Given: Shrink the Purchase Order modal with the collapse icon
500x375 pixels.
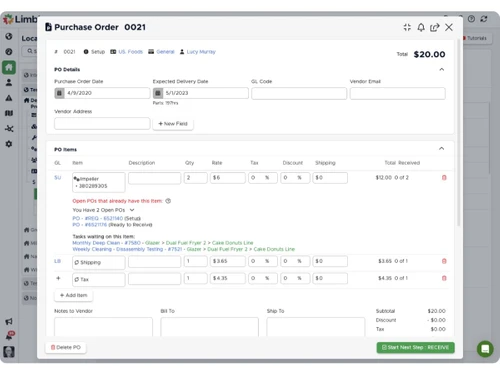Looking at the screenshot, I should pyautogui.click(x=407, y=27).
